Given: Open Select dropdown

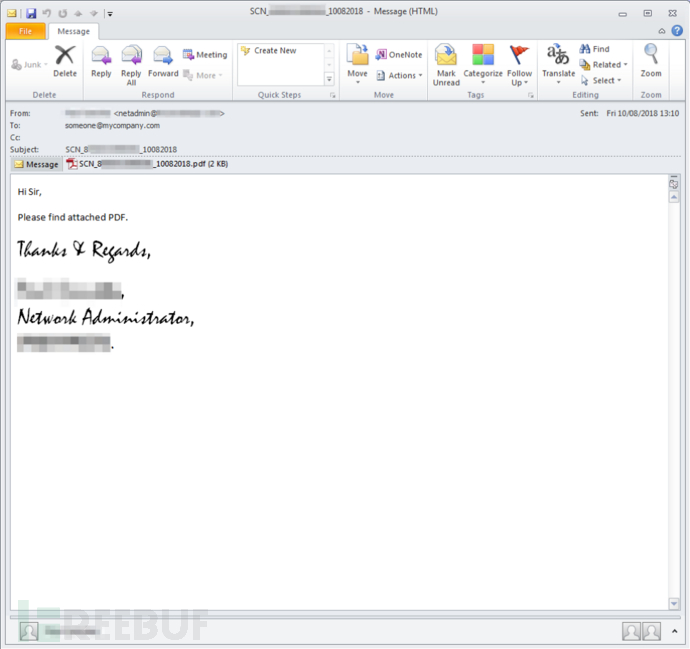Looking at the screenshot, I should (601, 81).
